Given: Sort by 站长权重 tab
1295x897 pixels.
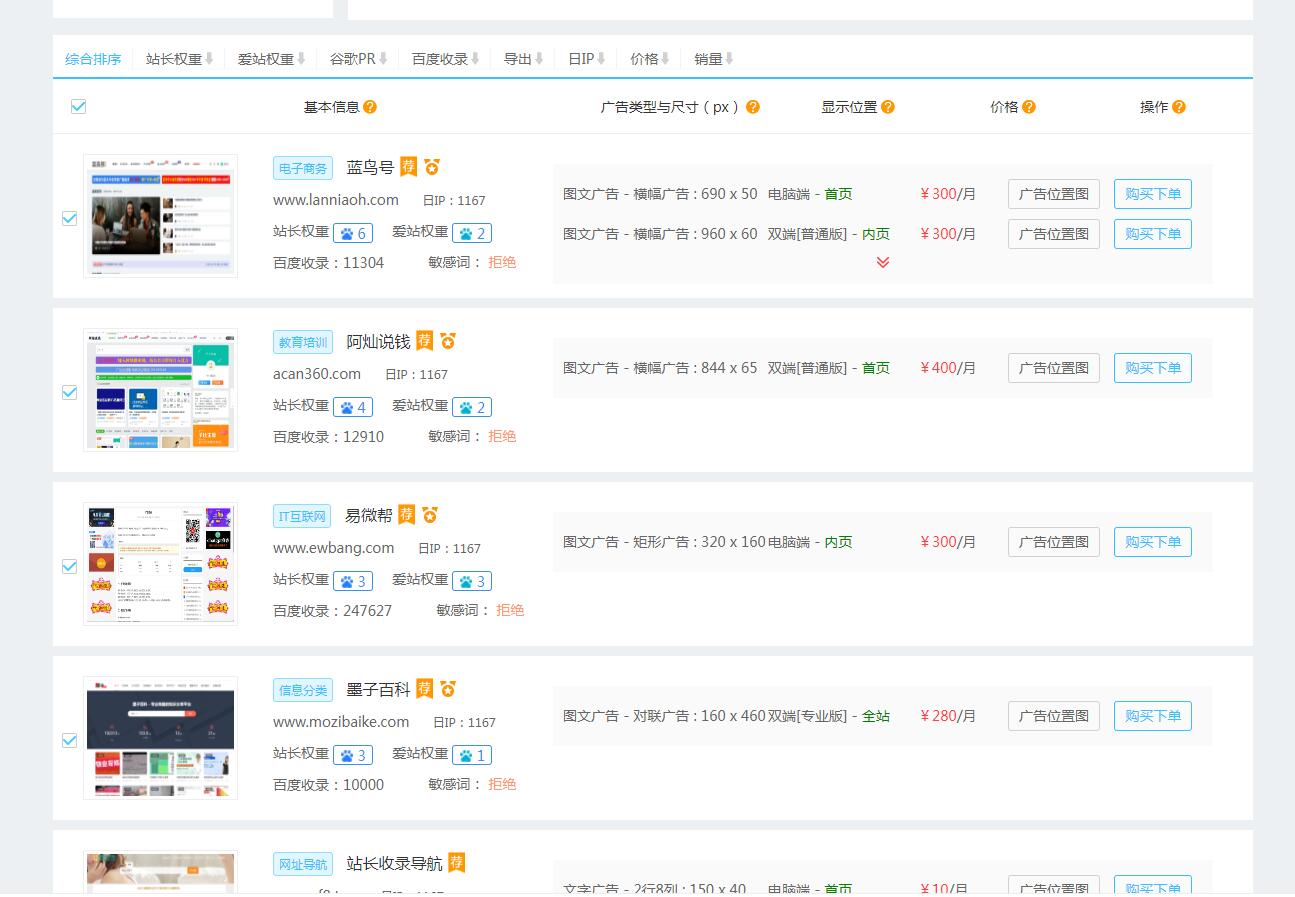Looking at the screenshot, I should pyautogui.click(x=180, y=59).
